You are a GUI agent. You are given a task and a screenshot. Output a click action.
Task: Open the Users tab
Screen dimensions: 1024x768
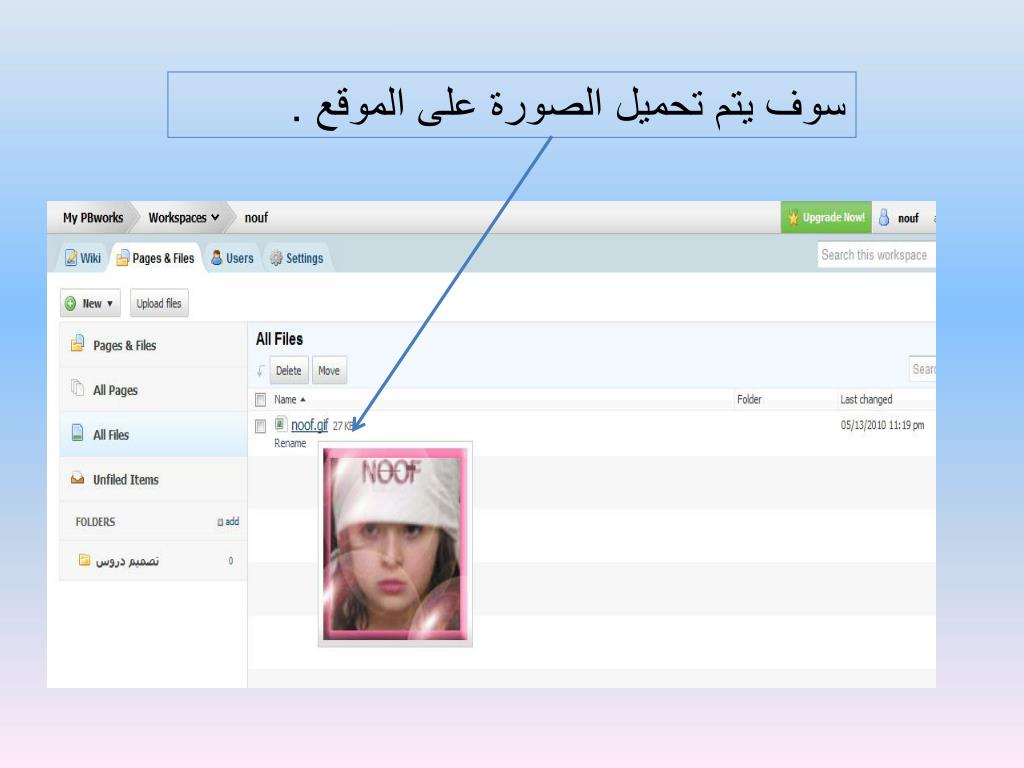click(232, 258)
